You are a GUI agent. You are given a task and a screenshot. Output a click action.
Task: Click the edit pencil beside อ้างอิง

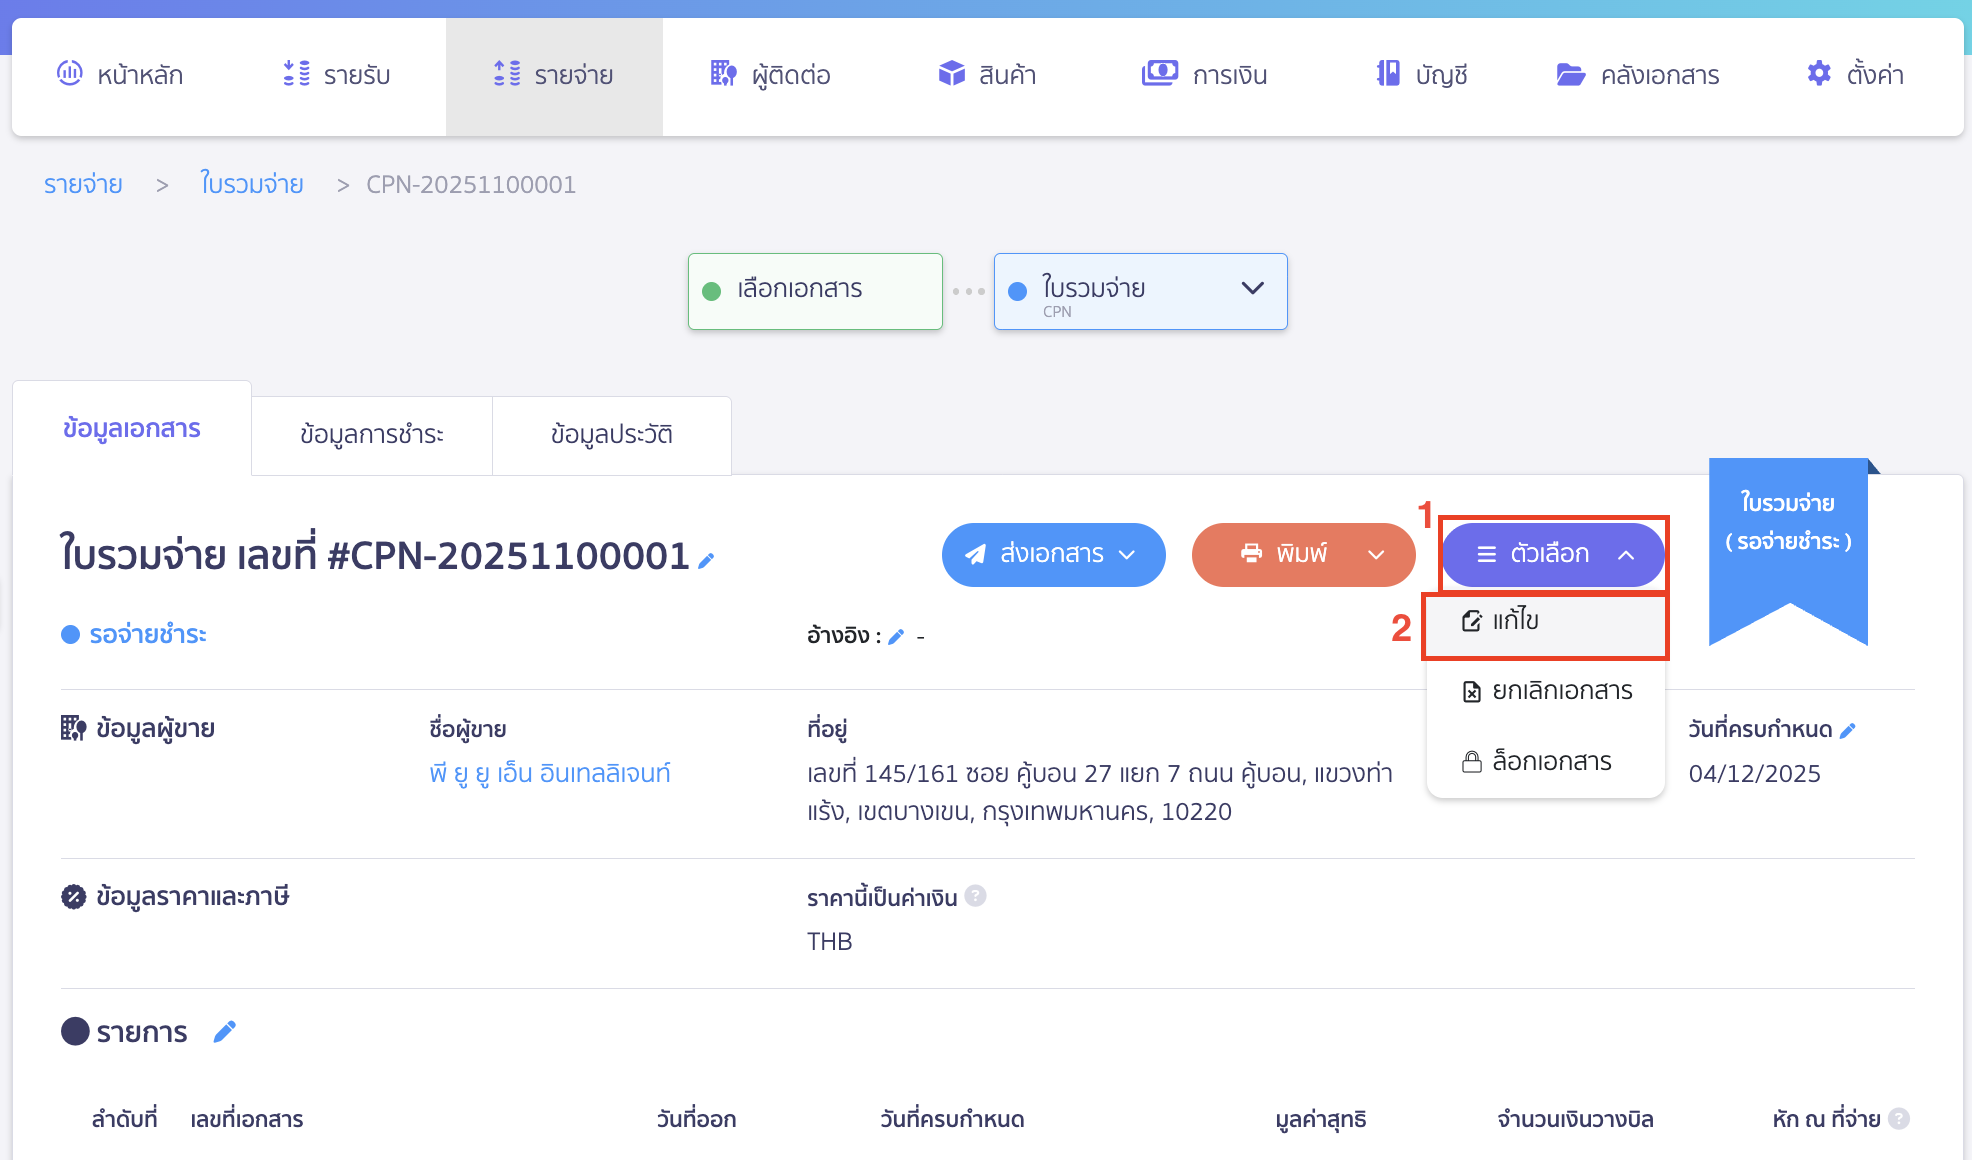pos(896,637)
